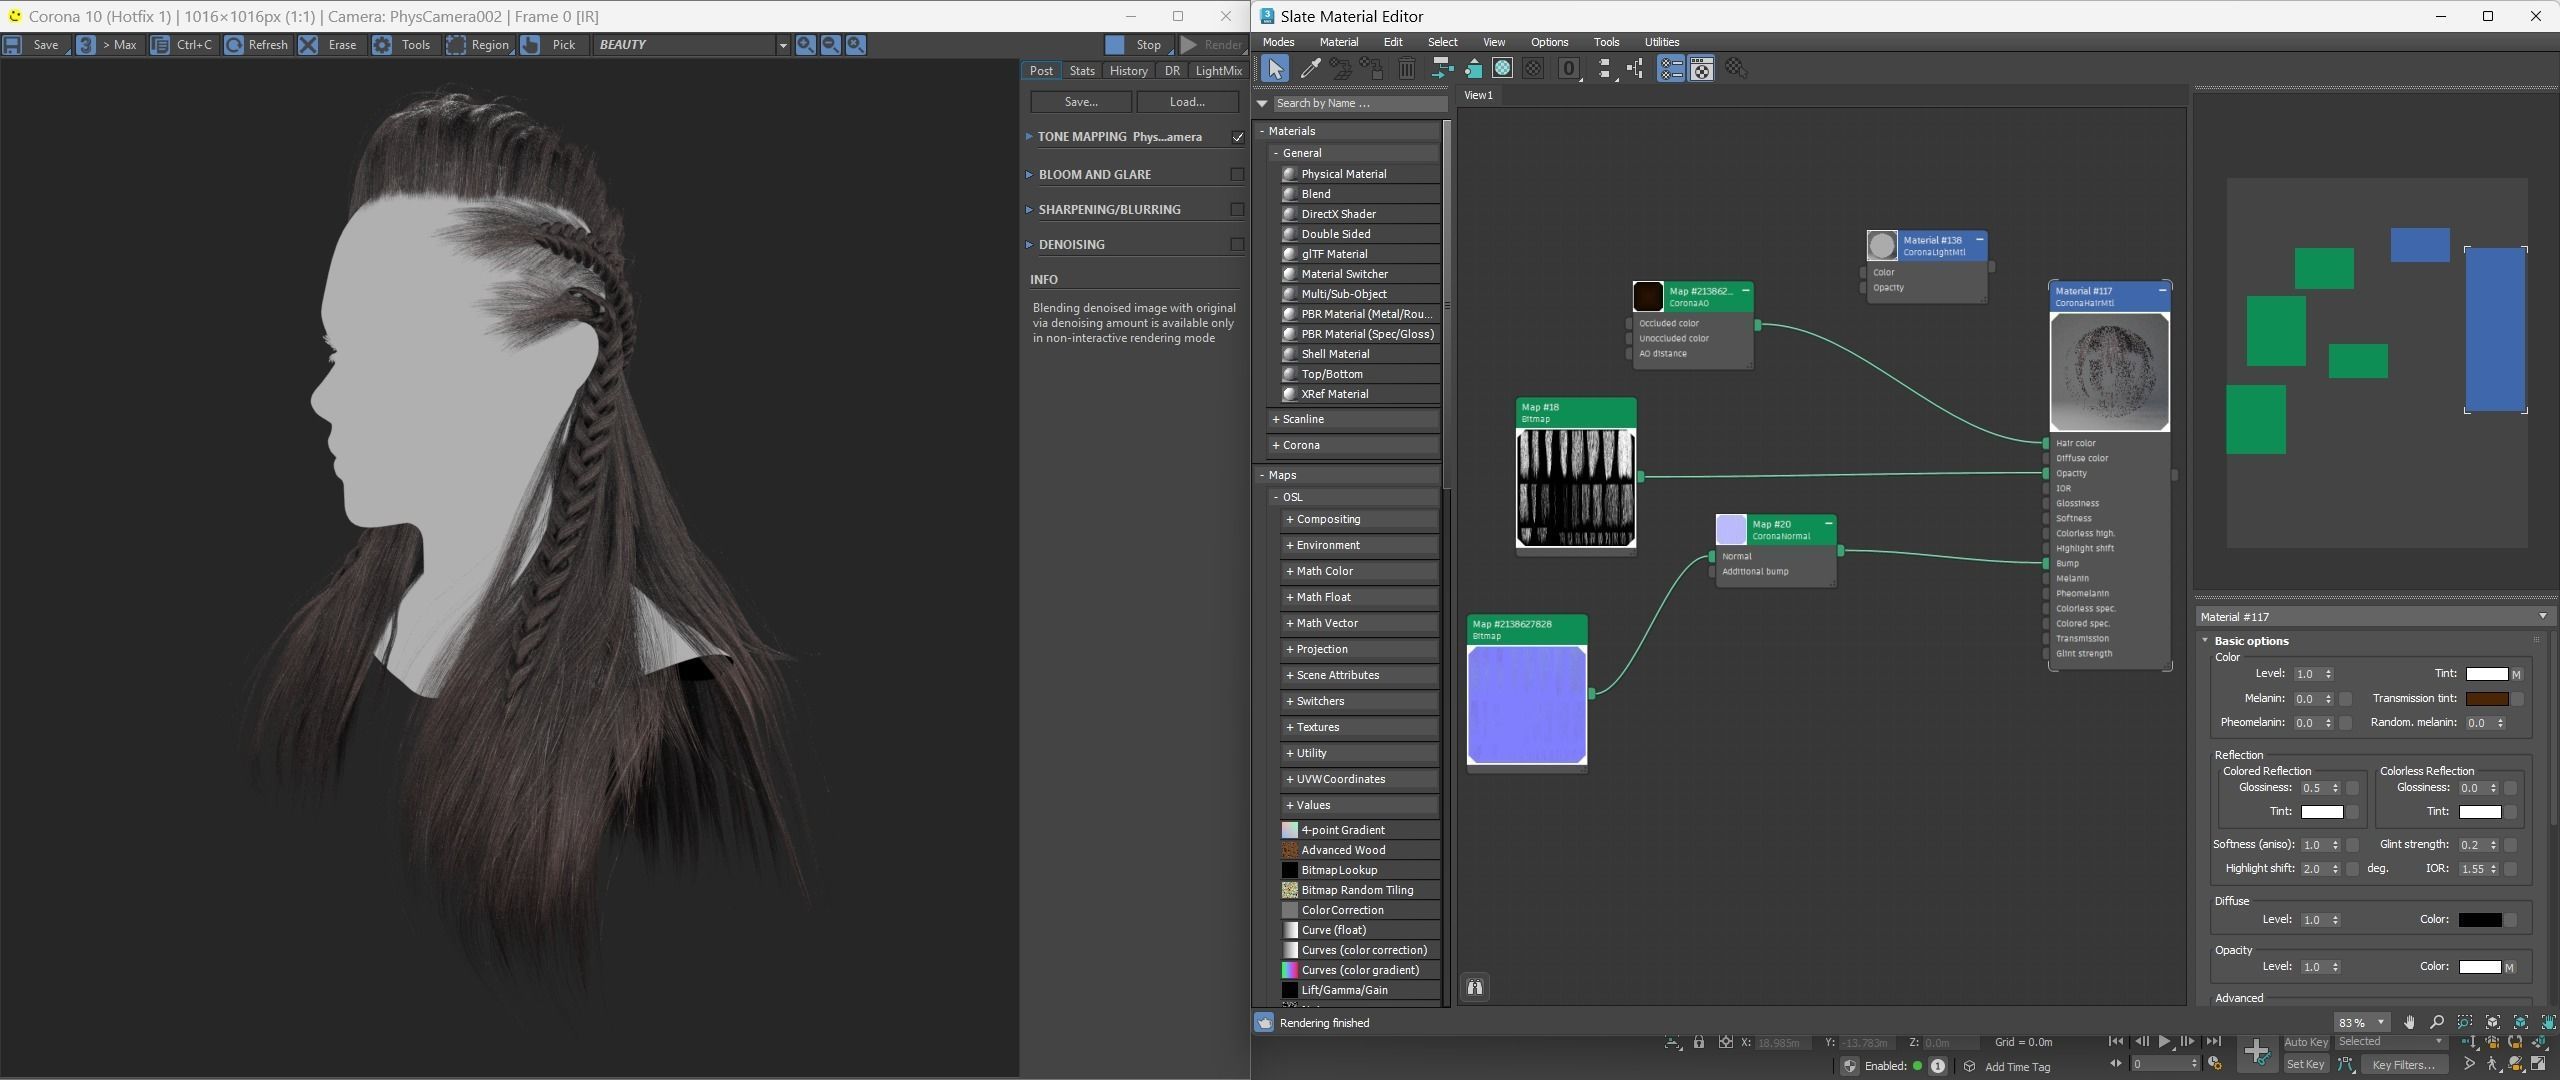Click Select by Material icon
Viewport: 2560px width, 1080px height.
pos(1737,68)
